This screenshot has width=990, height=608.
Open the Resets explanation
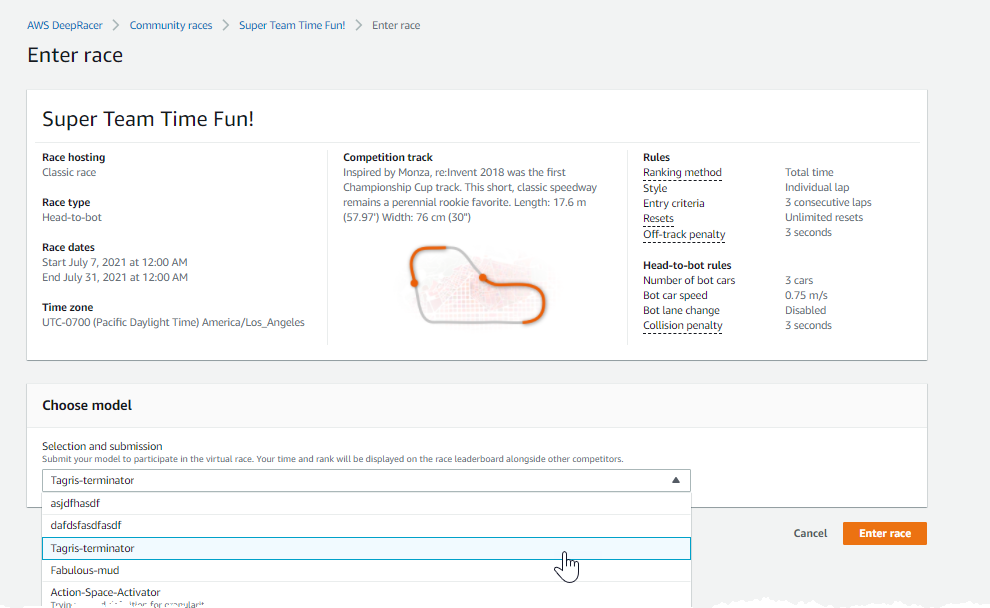pos(658,217)
